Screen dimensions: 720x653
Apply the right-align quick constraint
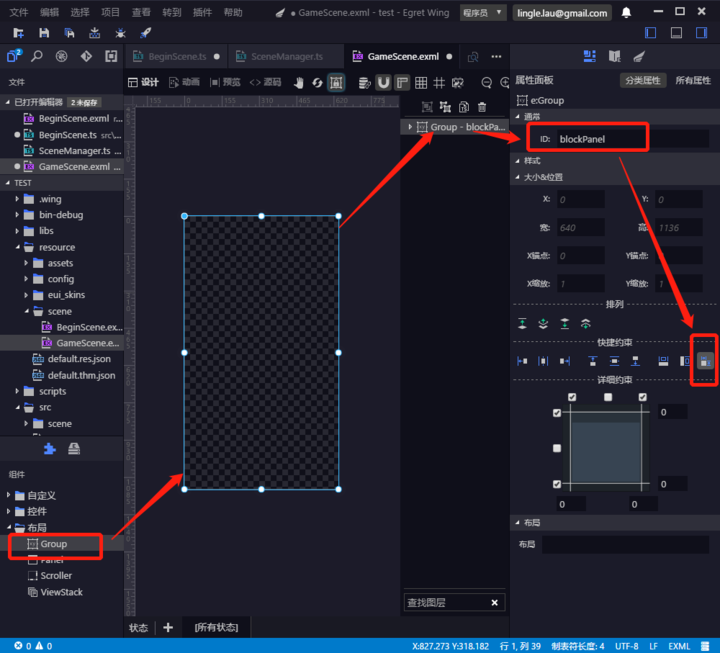click(x=565, y=361)
